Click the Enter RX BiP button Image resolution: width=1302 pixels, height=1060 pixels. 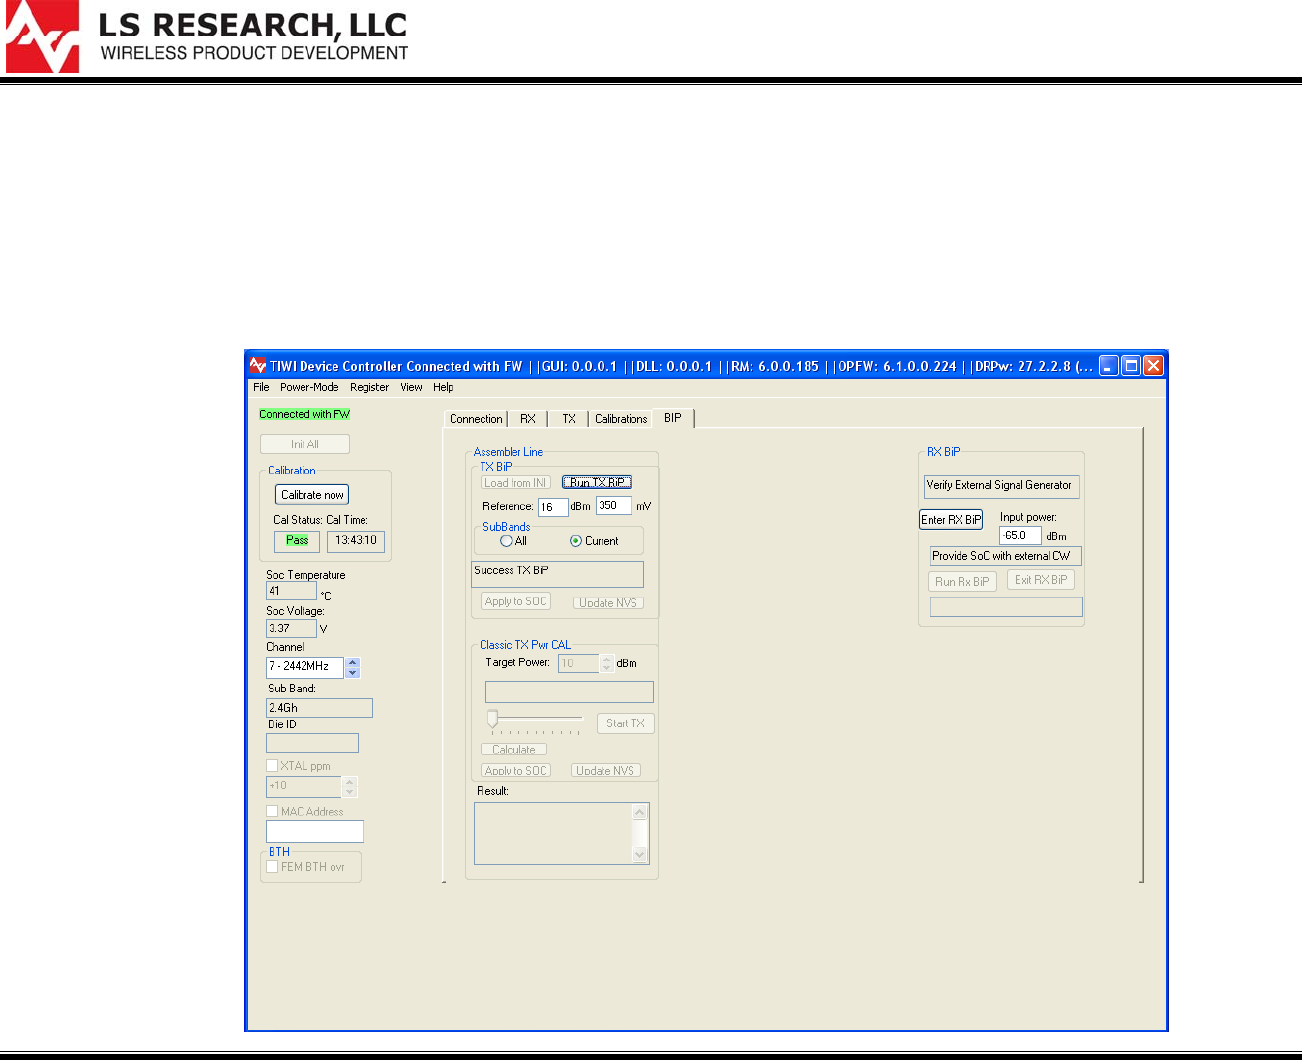click(951, 520)
